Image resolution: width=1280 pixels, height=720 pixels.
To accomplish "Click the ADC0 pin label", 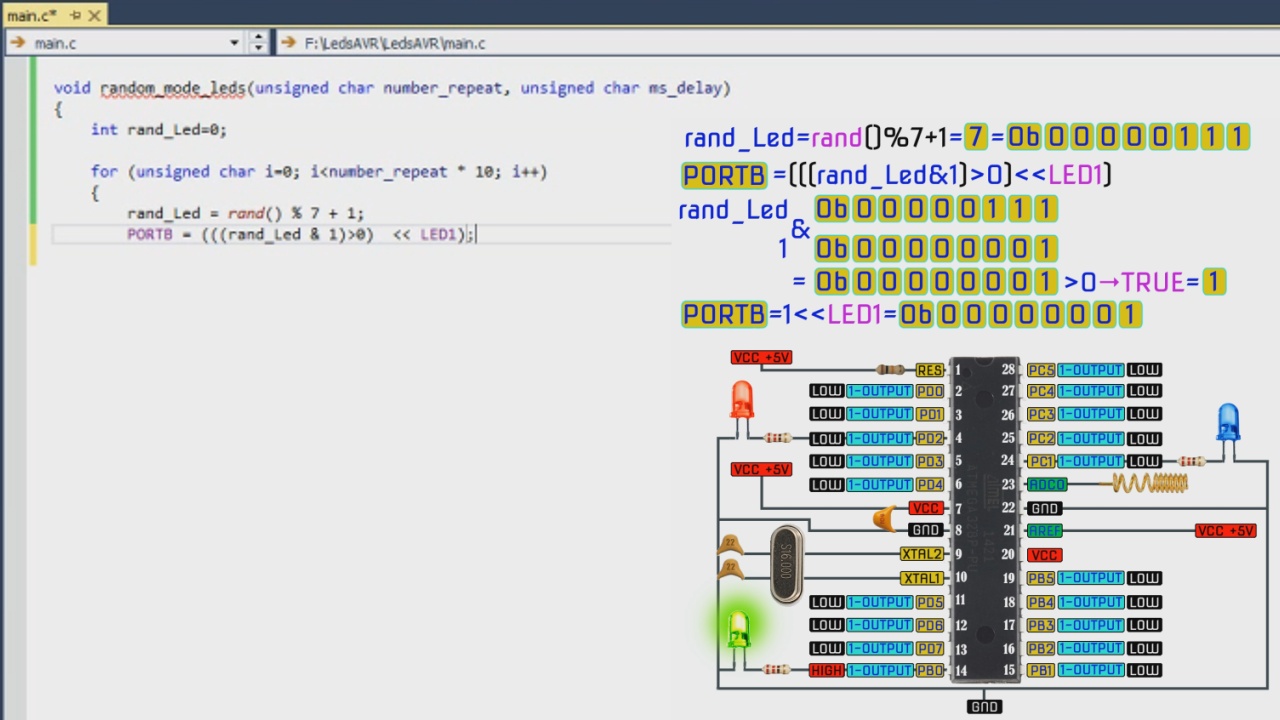I will pos(1047,484).
